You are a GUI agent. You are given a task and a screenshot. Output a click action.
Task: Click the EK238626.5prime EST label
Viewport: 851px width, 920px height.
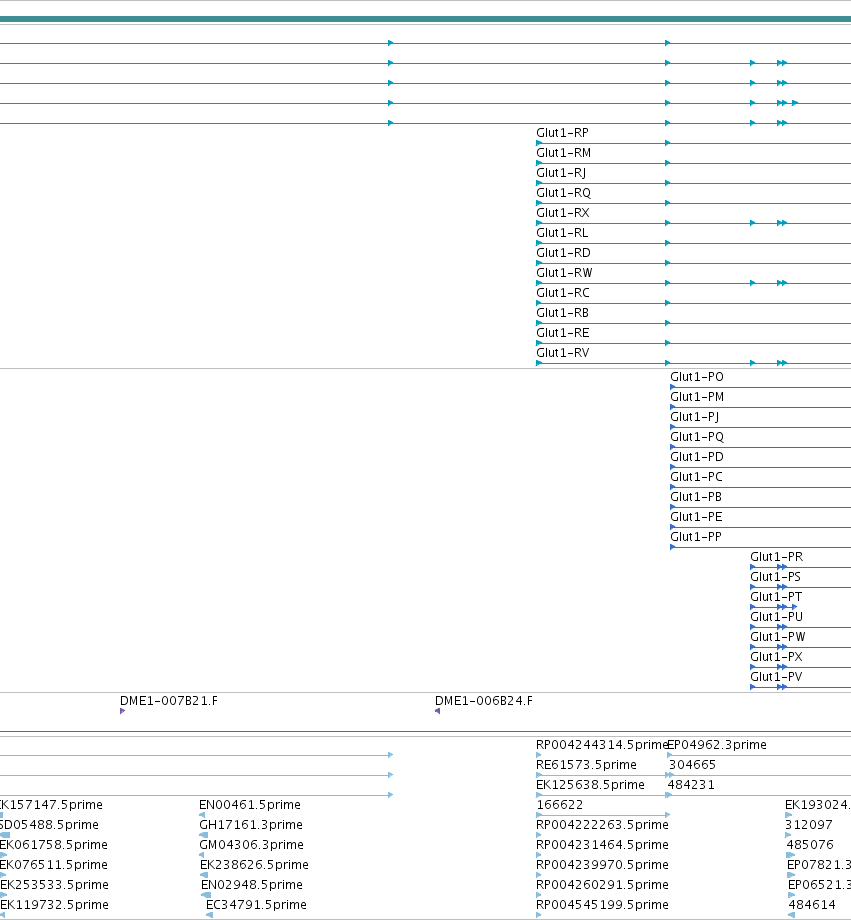tap(254, 864)
